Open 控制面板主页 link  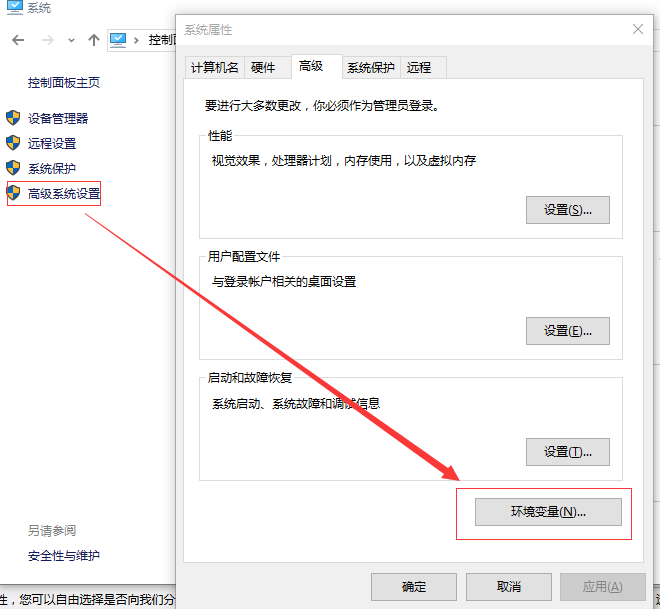click(64, 82)
